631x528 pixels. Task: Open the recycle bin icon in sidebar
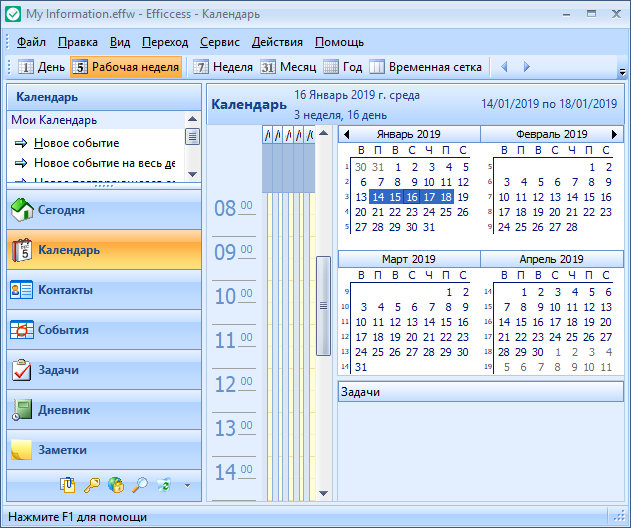pyautogui.click(x=164, y=485)
